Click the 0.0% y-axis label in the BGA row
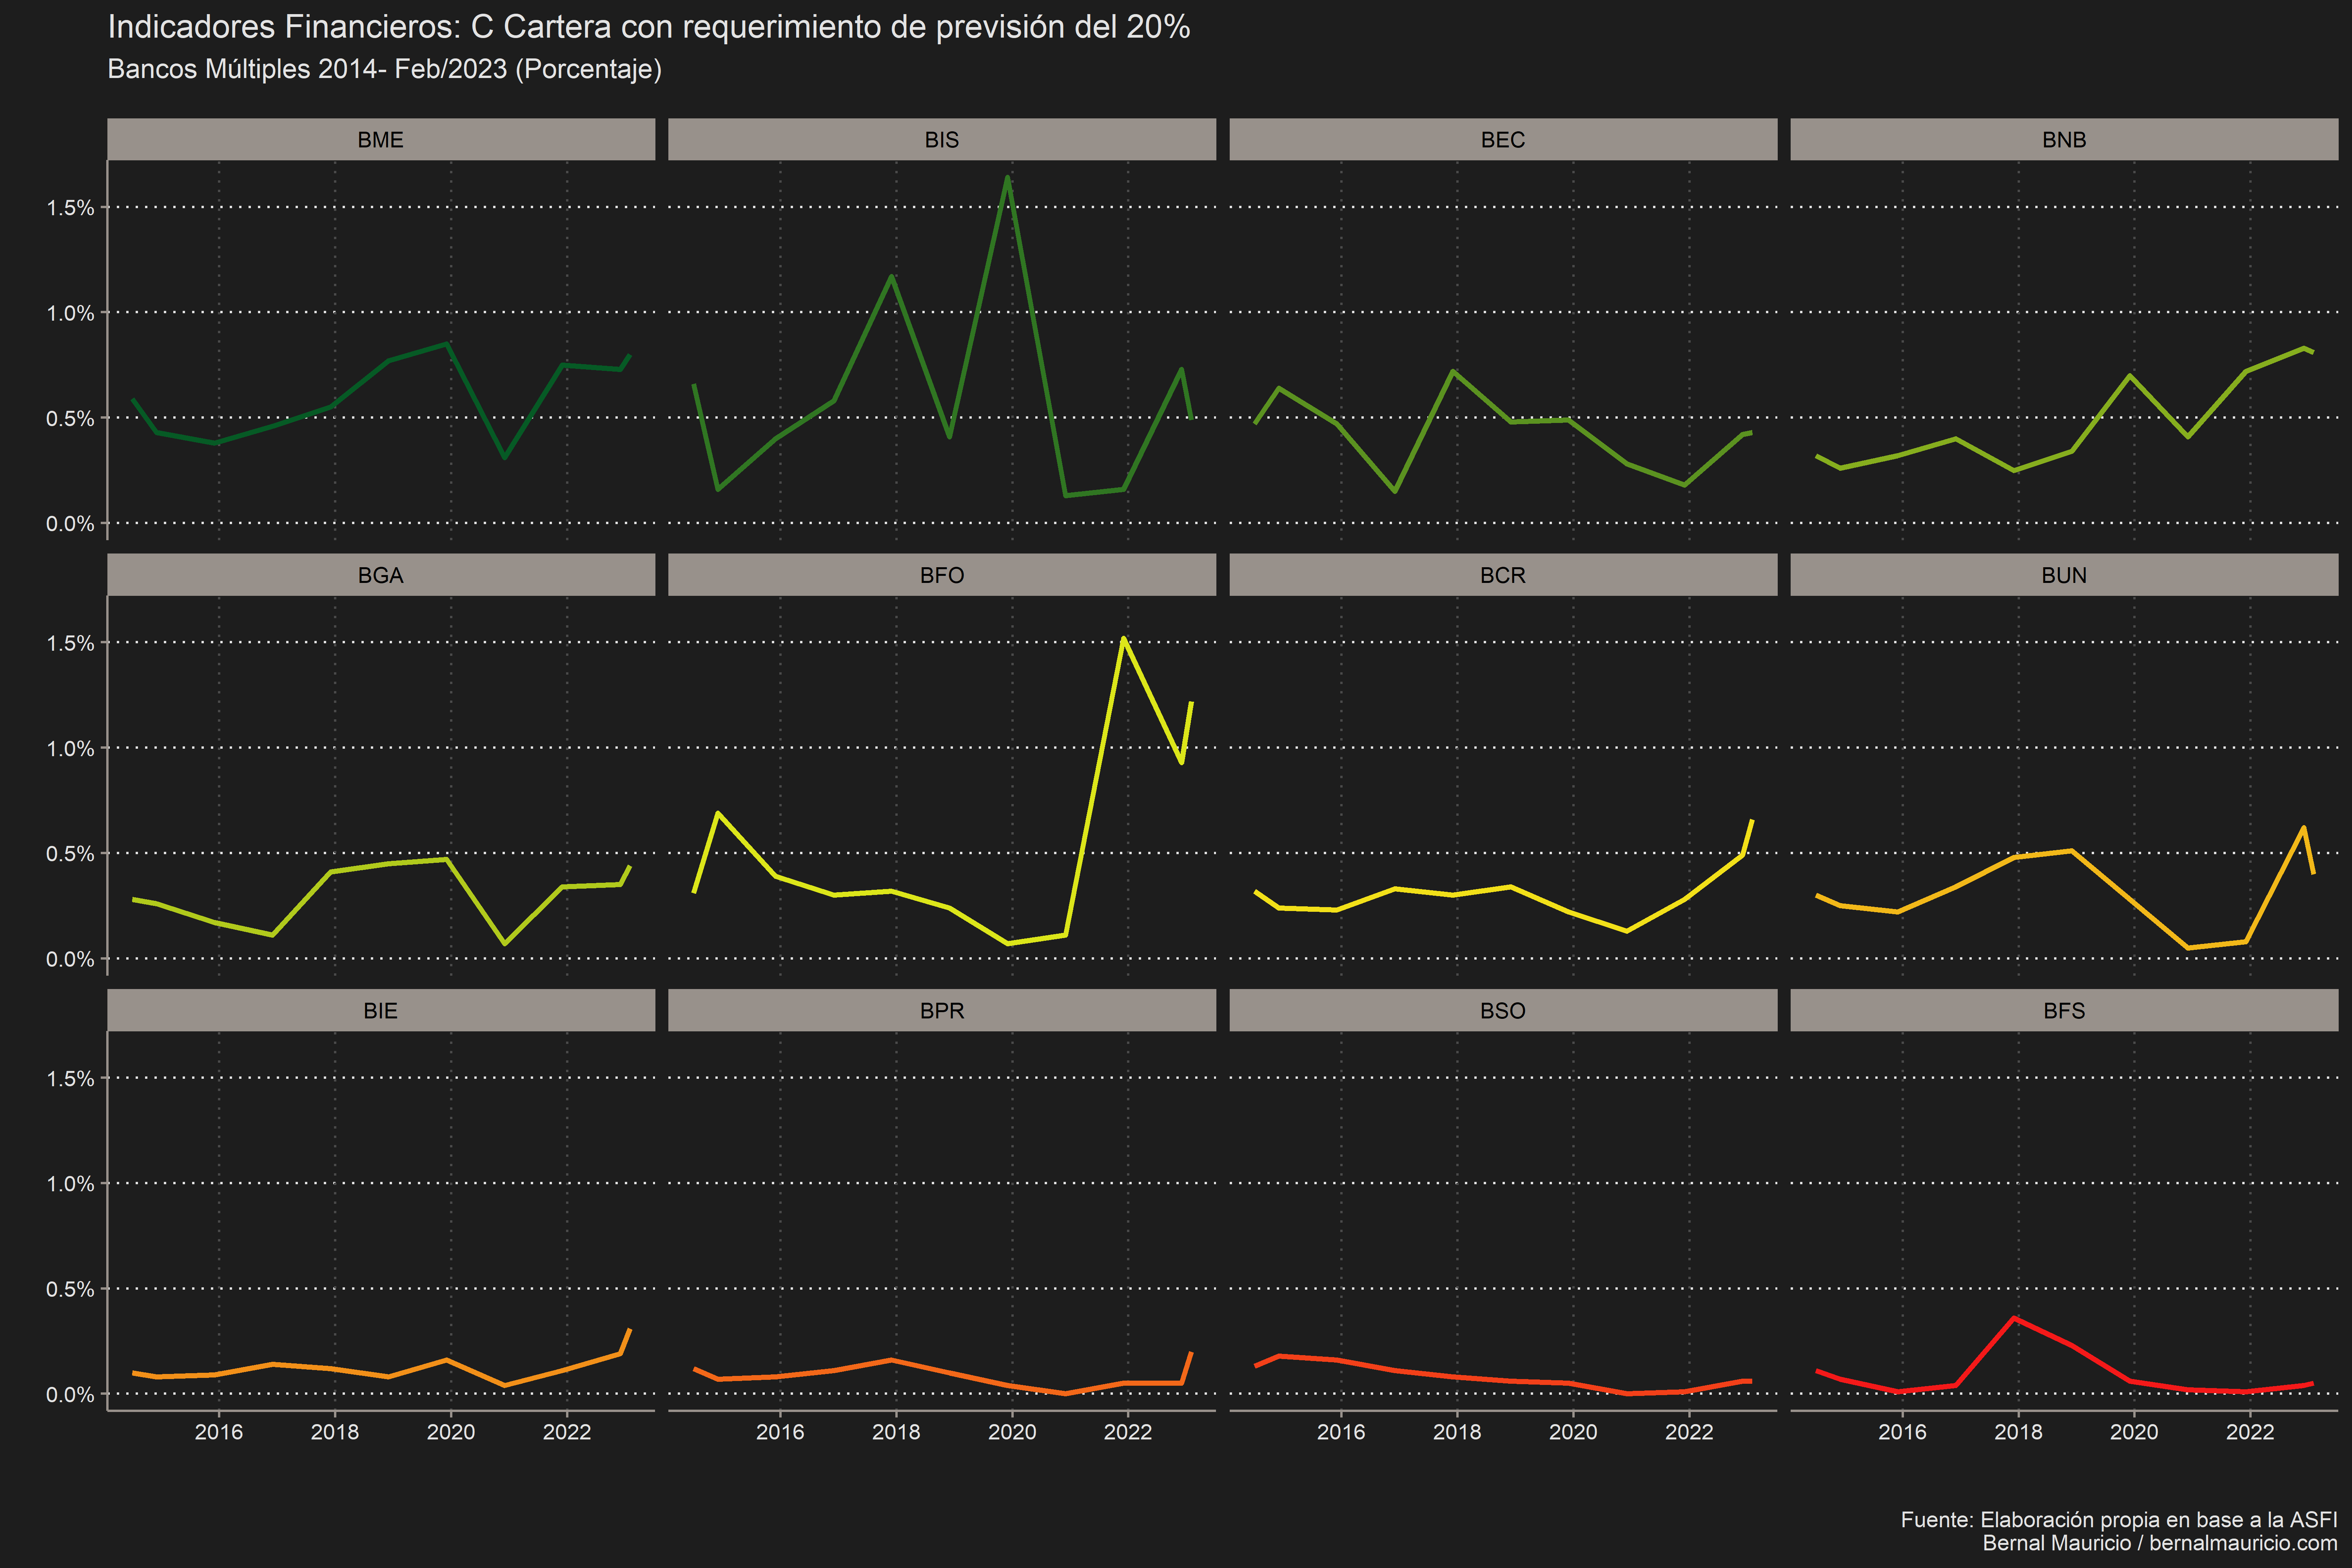 [70, 959]
